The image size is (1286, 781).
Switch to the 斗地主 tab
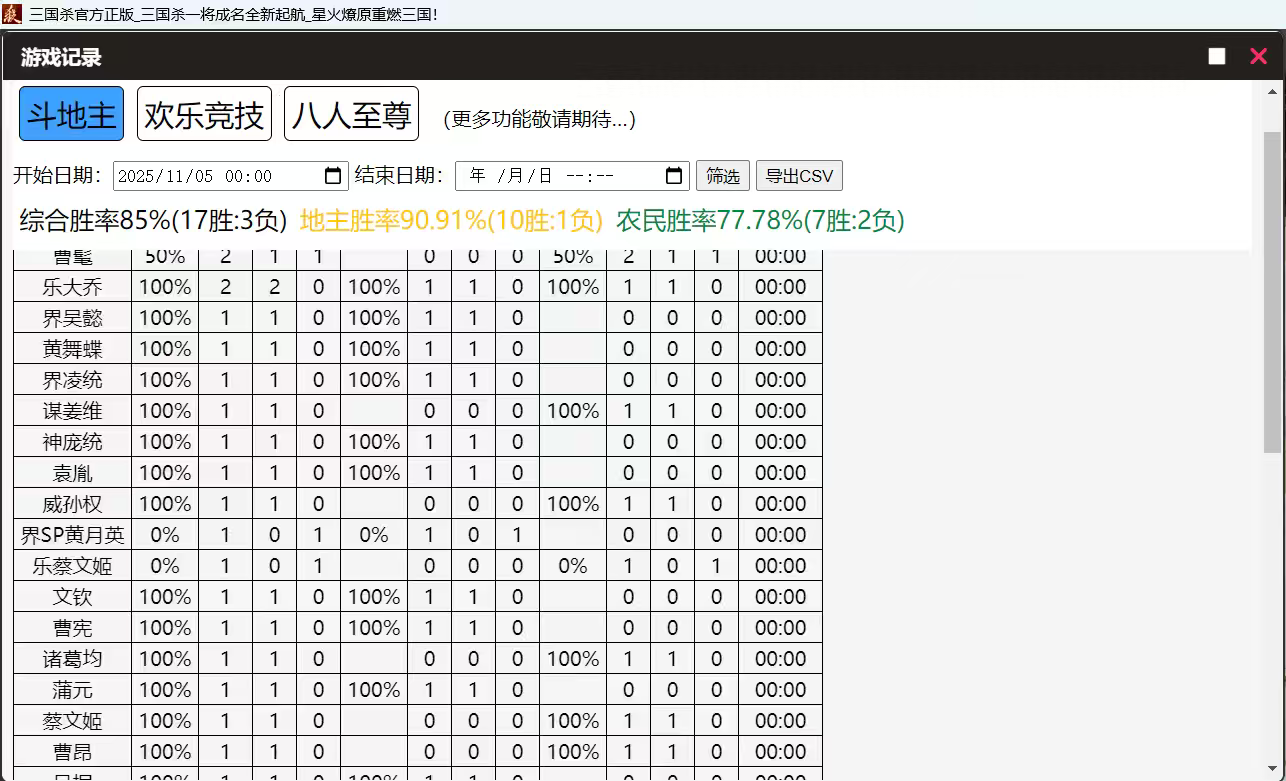71,114
